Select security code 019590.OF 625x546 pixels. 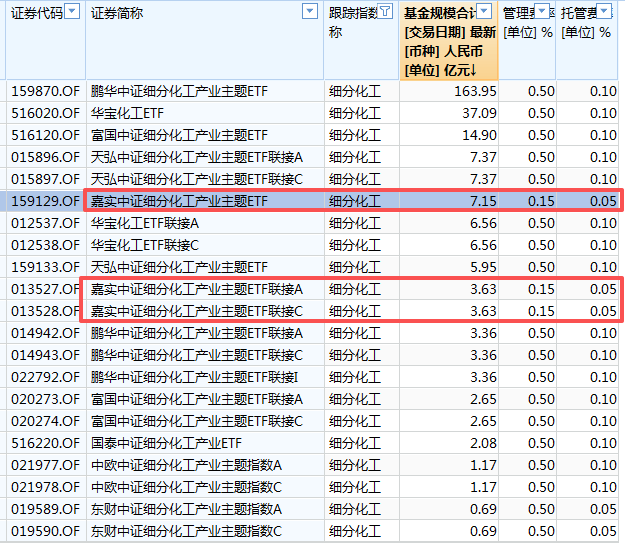(44, 531)
